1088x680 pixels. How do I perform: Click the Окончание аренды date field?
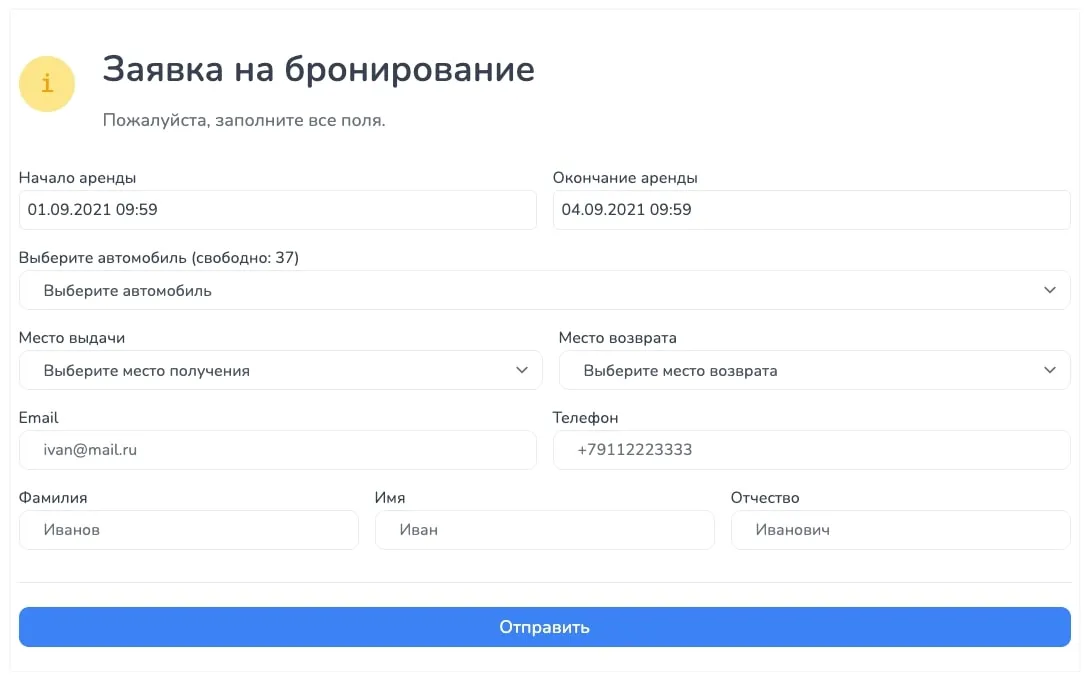811,210
